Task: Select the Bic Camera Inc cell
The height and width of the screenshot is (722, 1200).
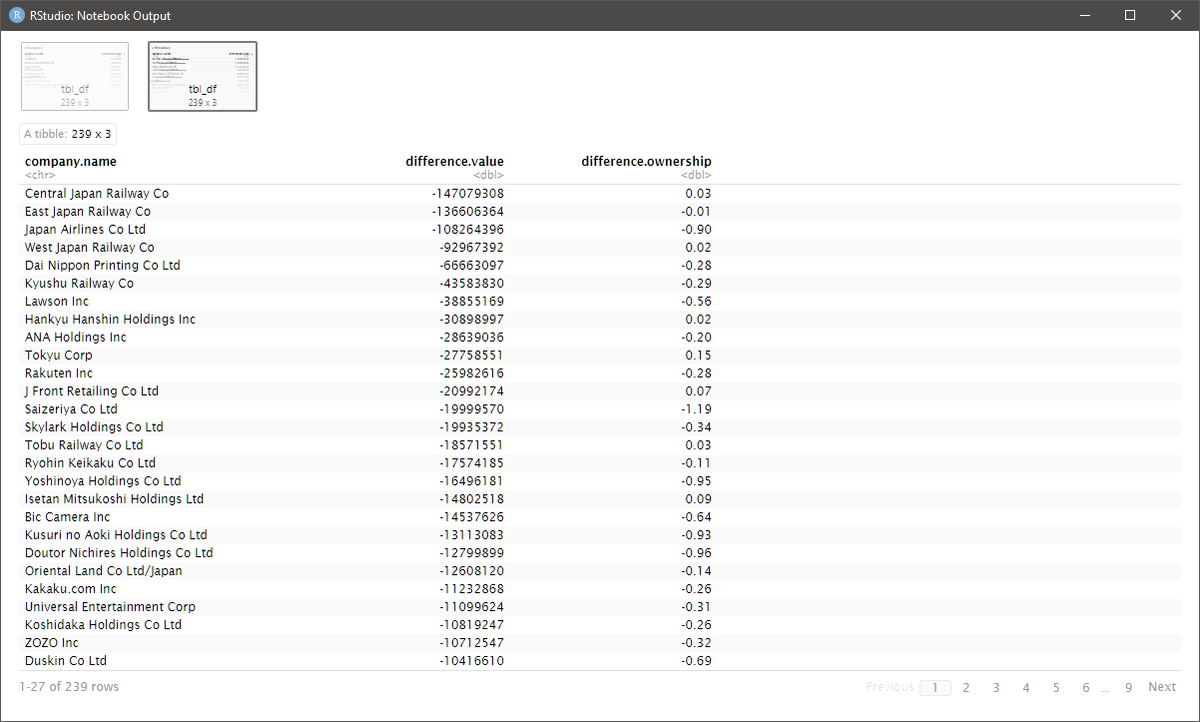Action: click(x=68, y=517)
